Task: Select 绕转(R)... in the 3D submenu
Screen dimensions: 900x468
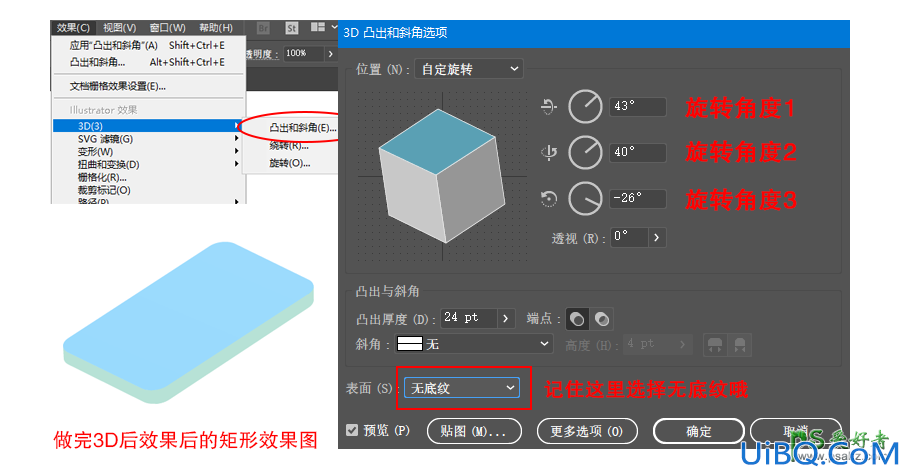Action: coord(290,146)
